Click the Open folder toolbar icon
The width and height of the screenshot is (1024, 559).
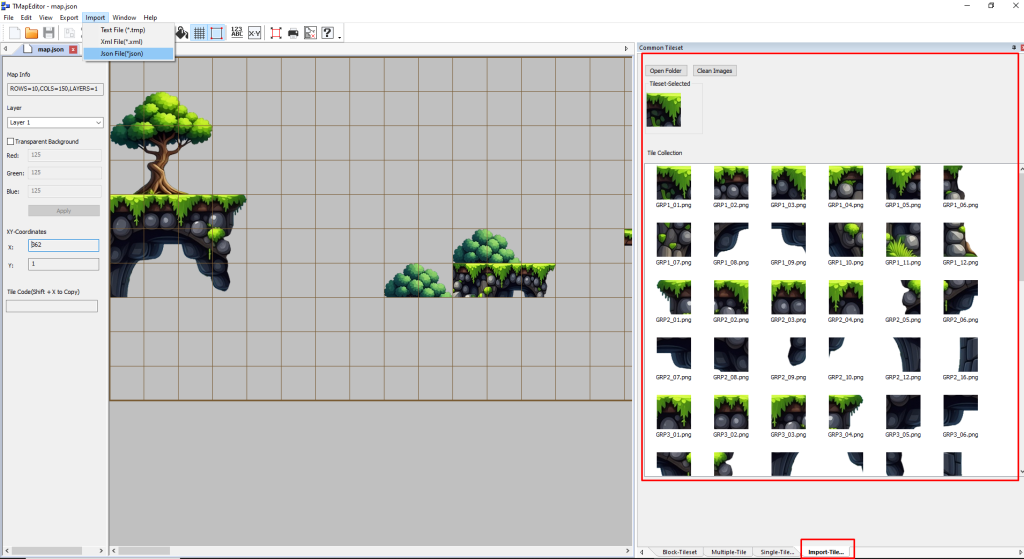click(31, 33)
